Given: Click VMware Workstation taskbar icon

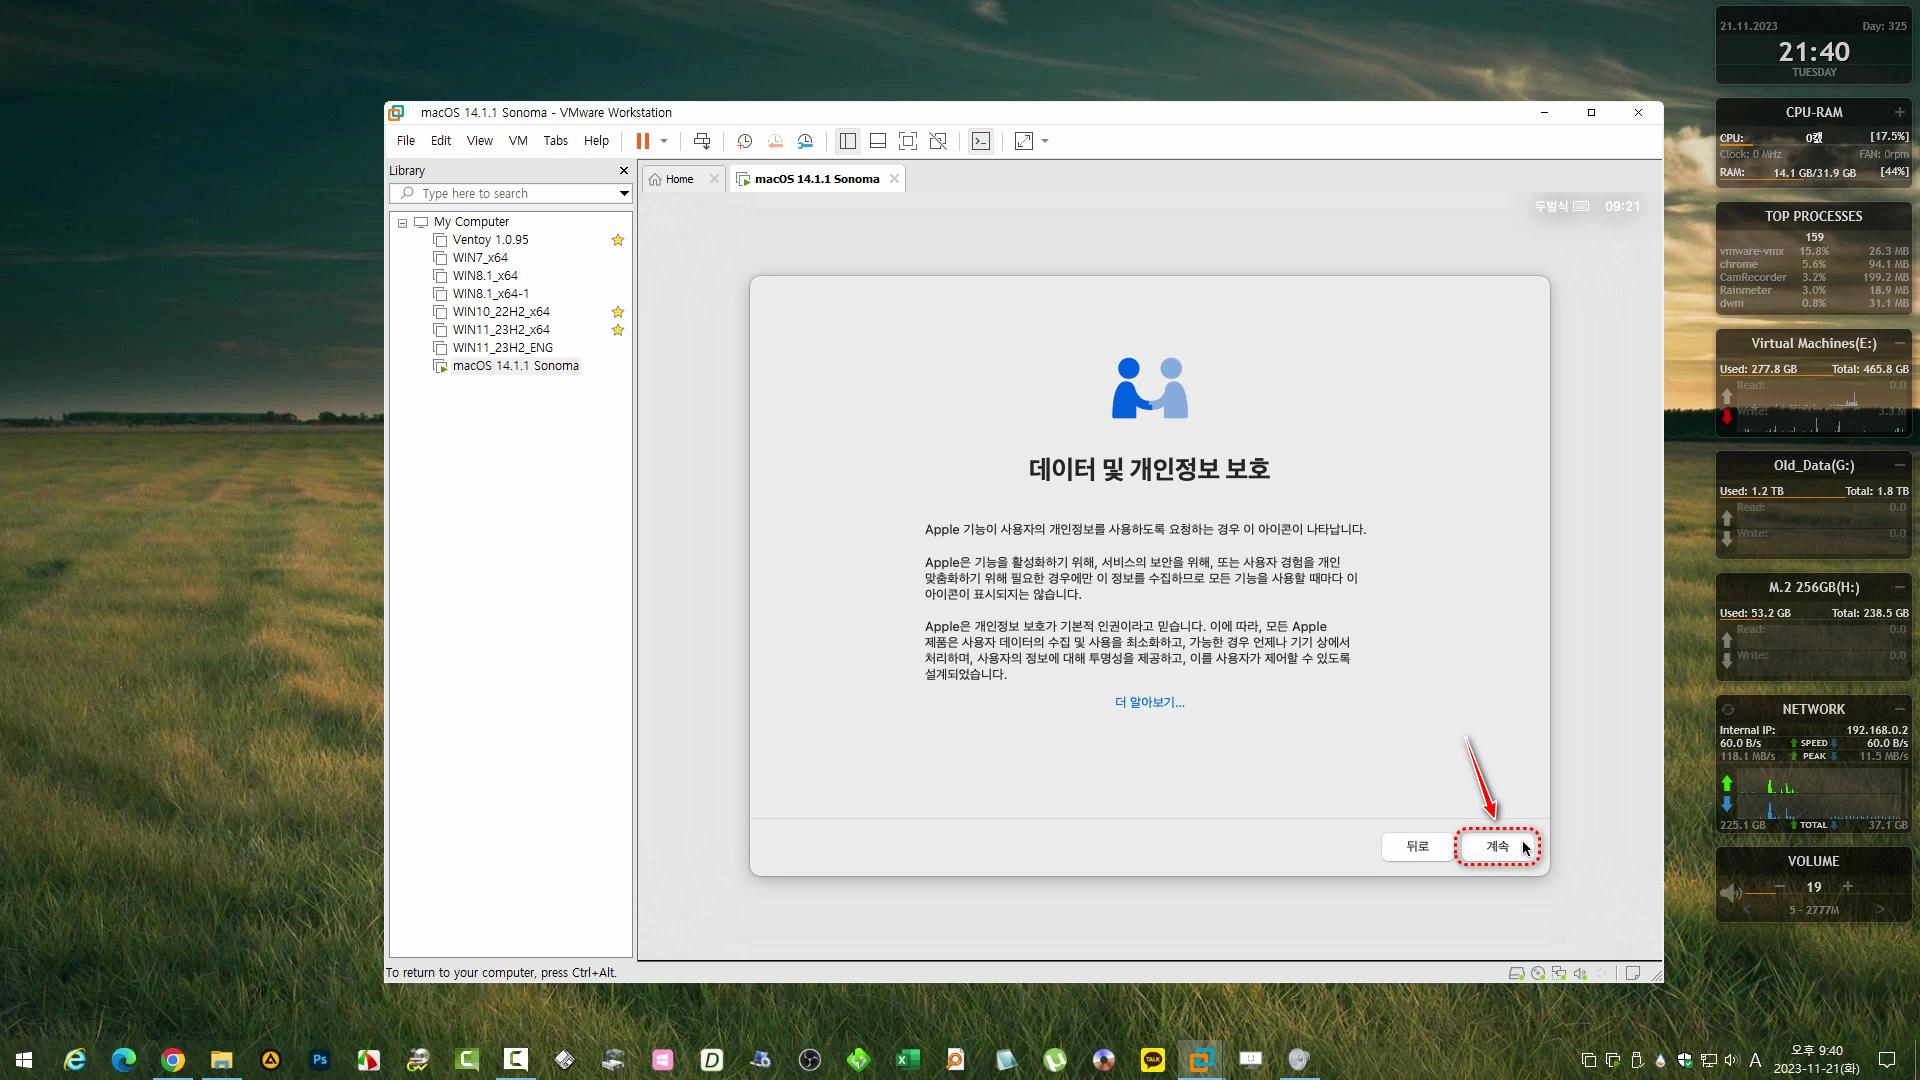Looking at the screenshot, I should pos(1201,1060).
